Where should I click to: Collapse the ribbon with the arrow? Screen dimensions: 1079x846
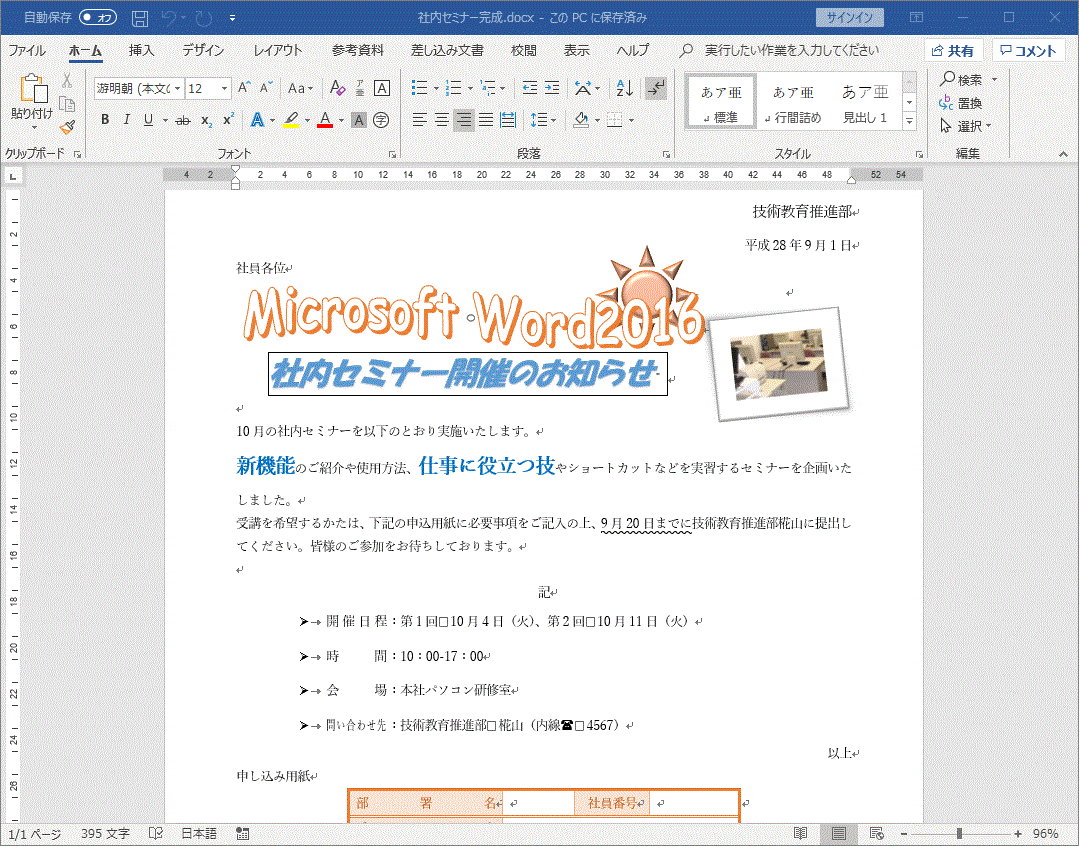[1064, 154]
